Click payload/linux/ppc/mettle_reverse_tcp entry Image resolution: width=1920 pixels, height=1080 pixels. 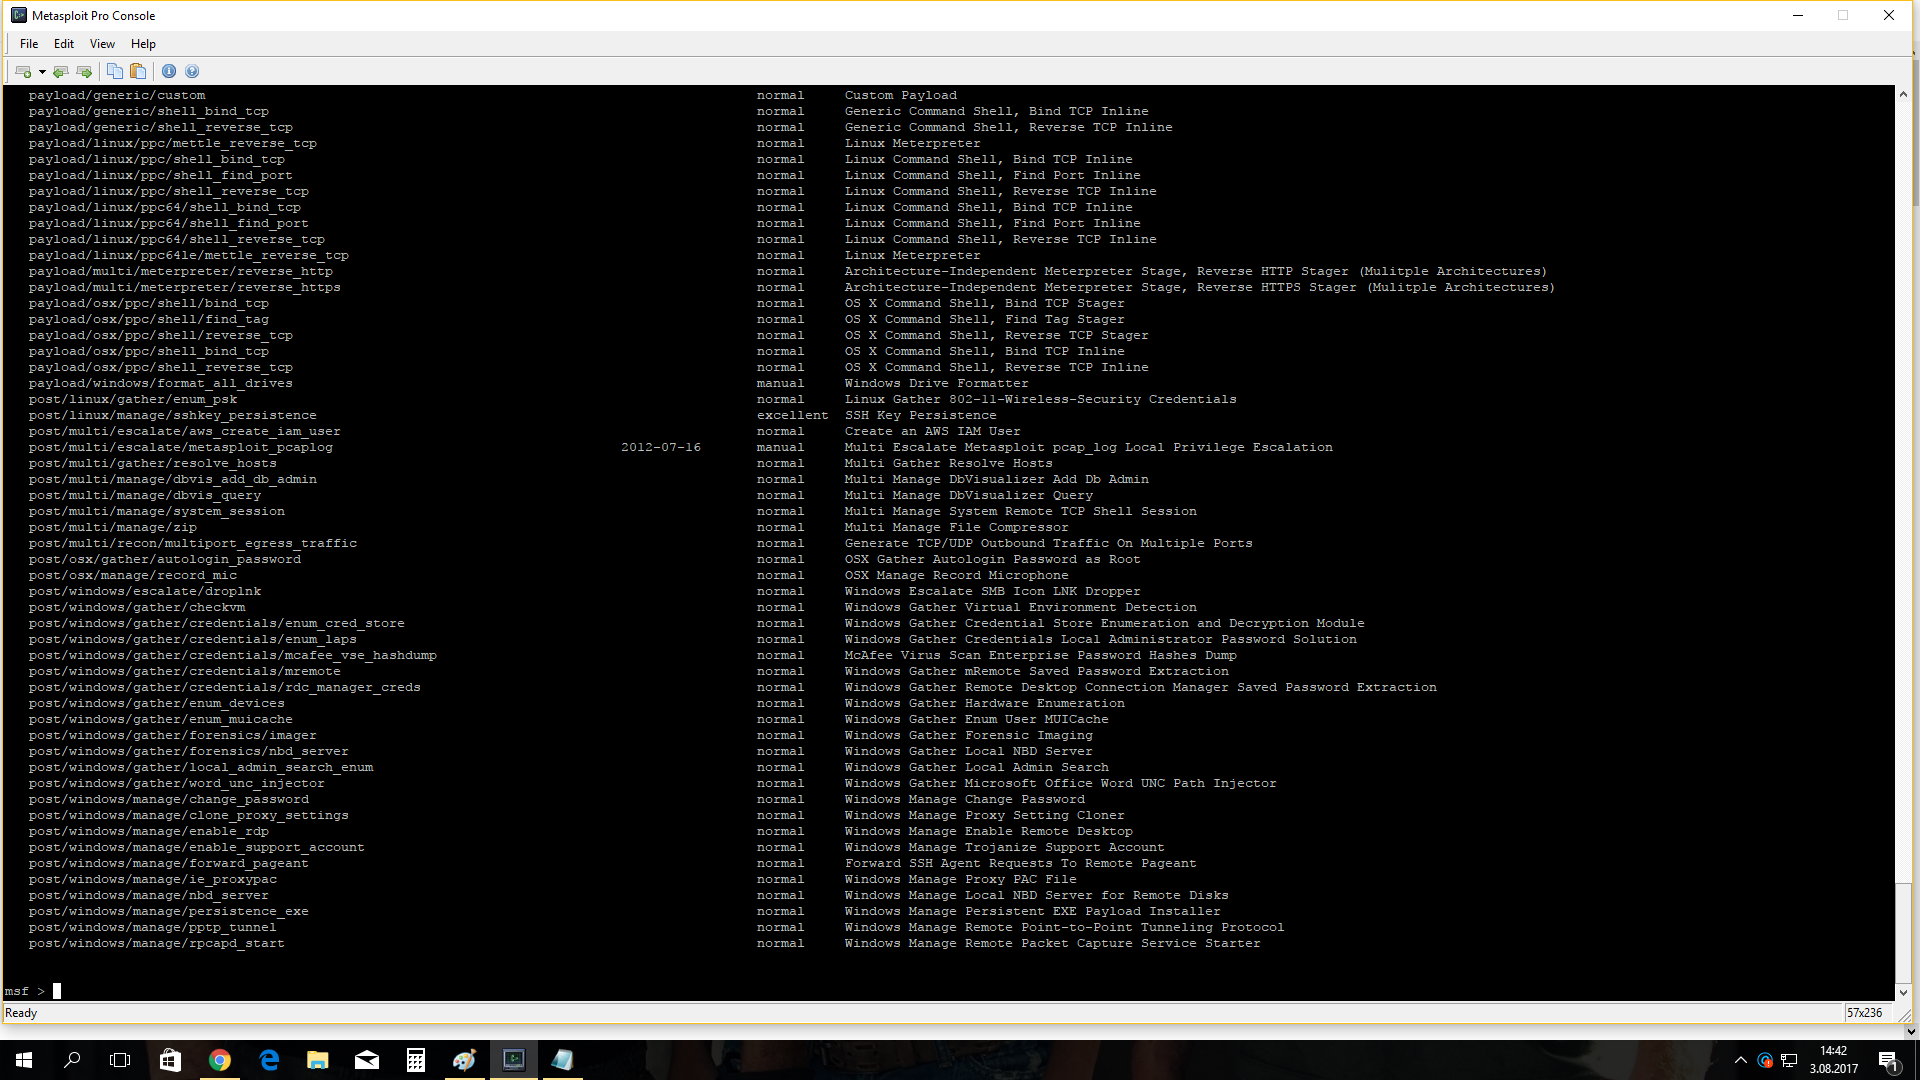point(173,144)
